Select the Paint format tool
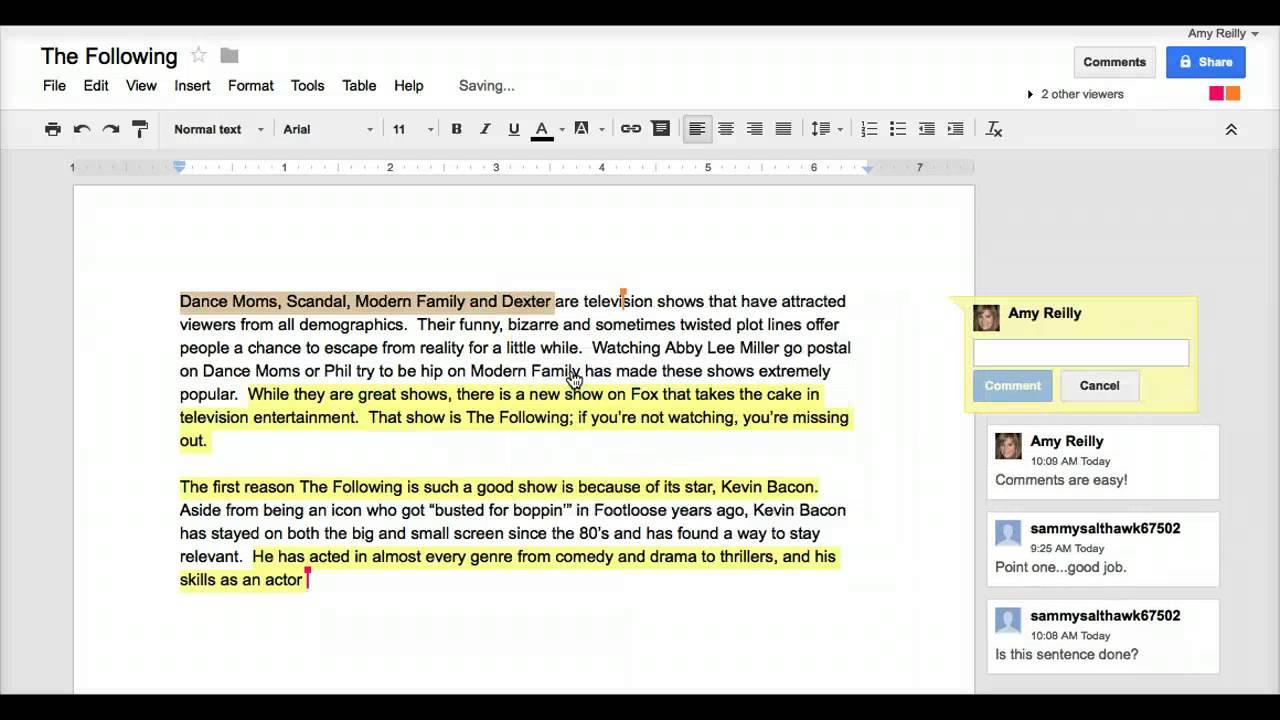This screenshot has width=1280, height=720. [140, 129]
